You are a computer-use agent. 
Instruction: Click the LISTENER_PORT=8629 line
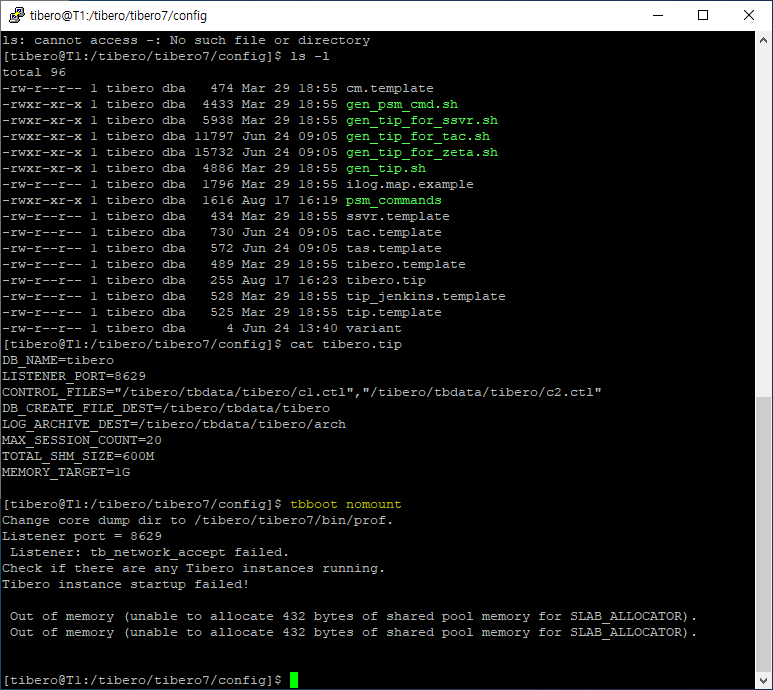coord(74,377)
